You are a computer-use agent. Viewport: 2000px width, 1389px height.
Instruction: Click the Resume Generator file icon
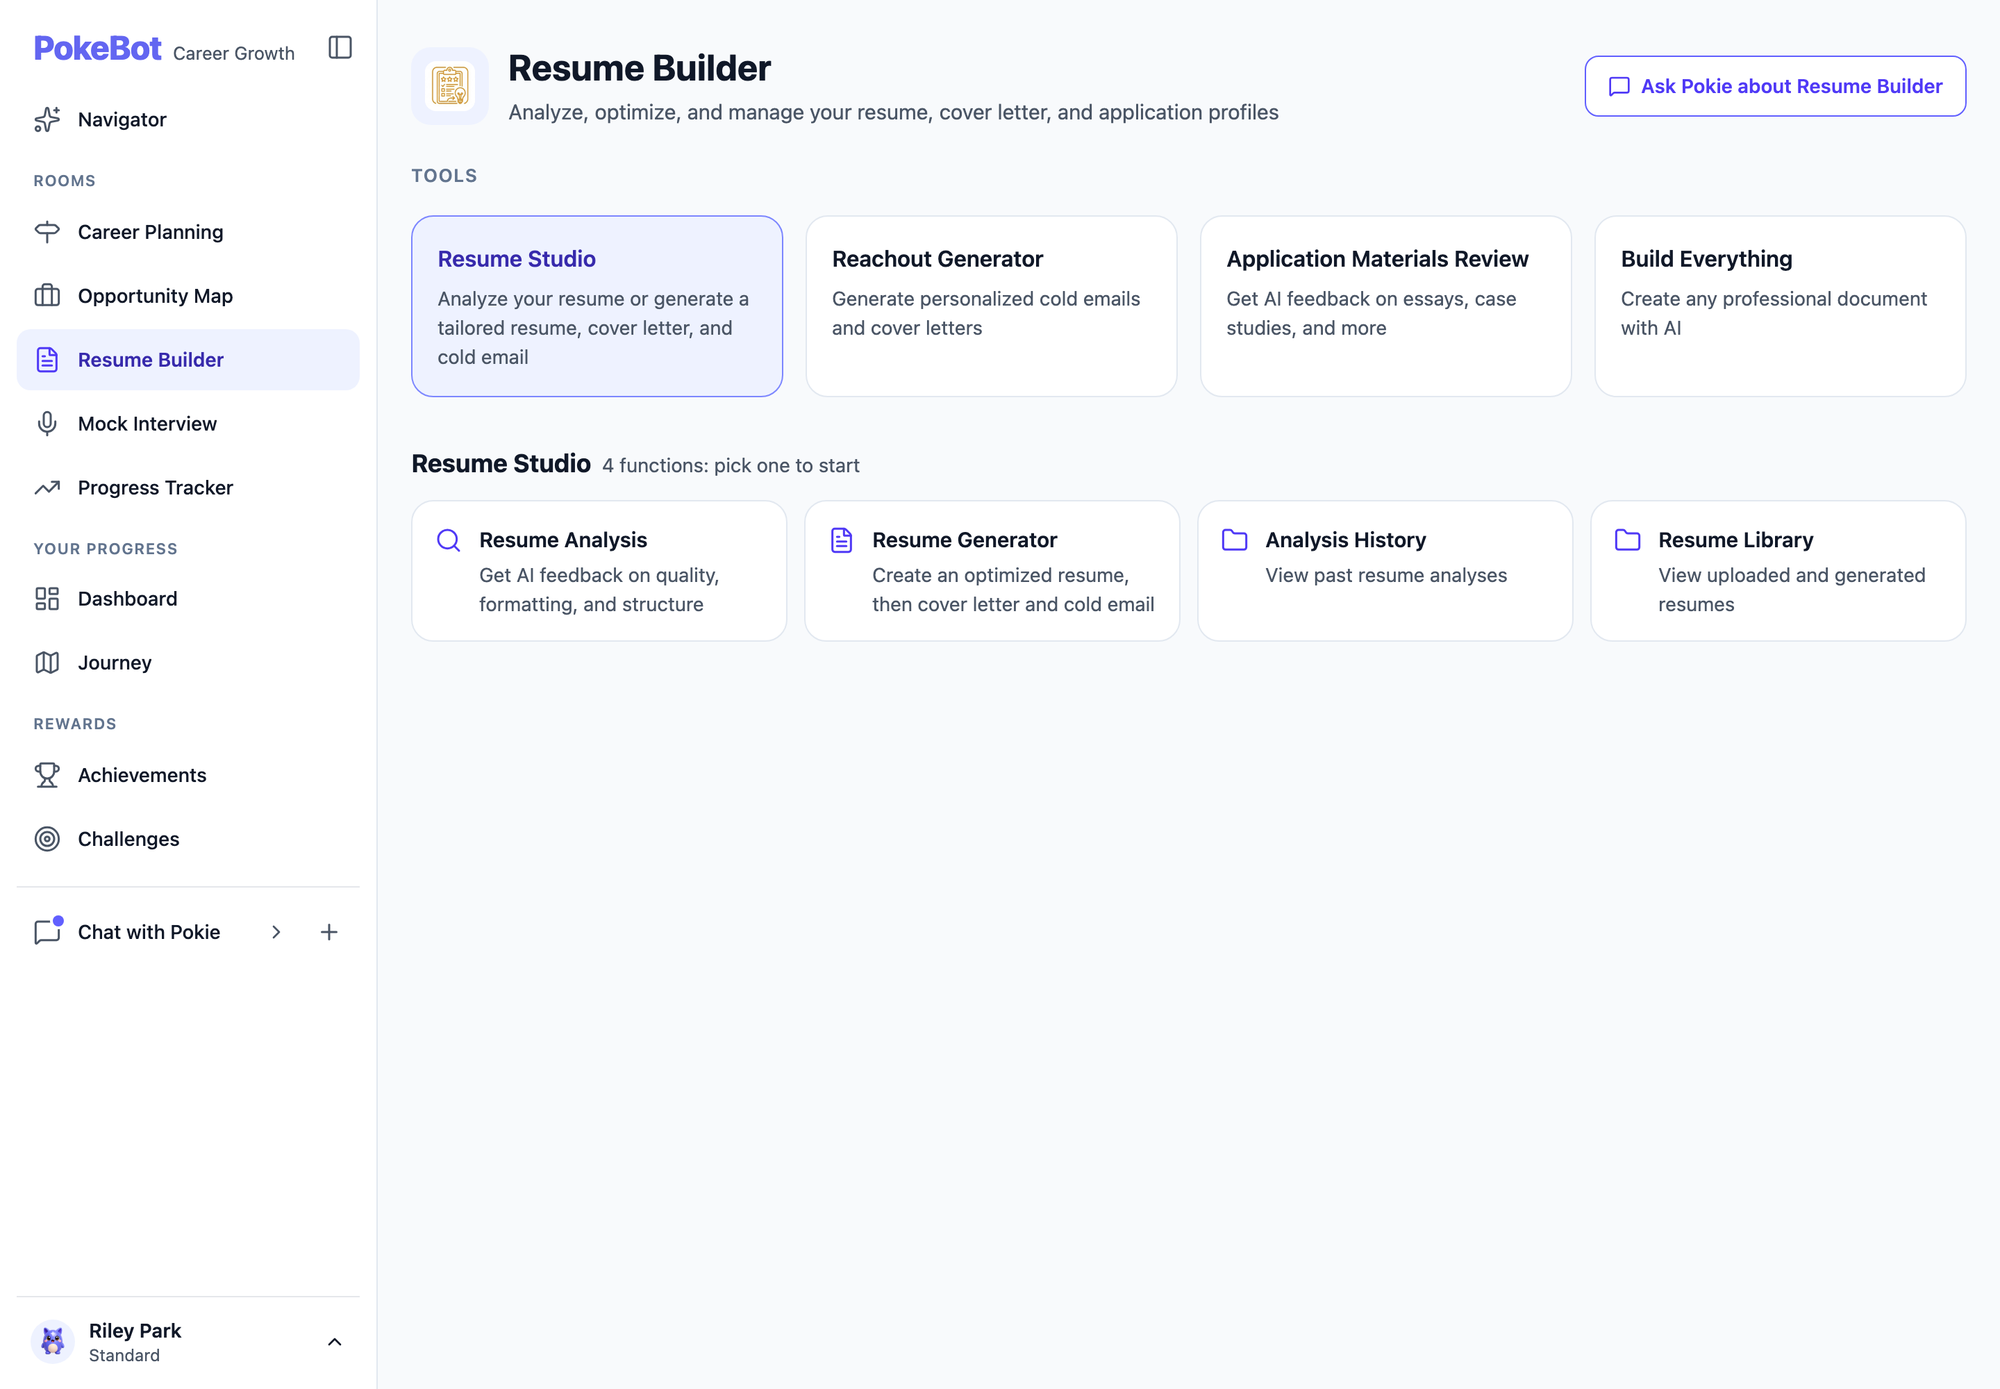[842, 540]
